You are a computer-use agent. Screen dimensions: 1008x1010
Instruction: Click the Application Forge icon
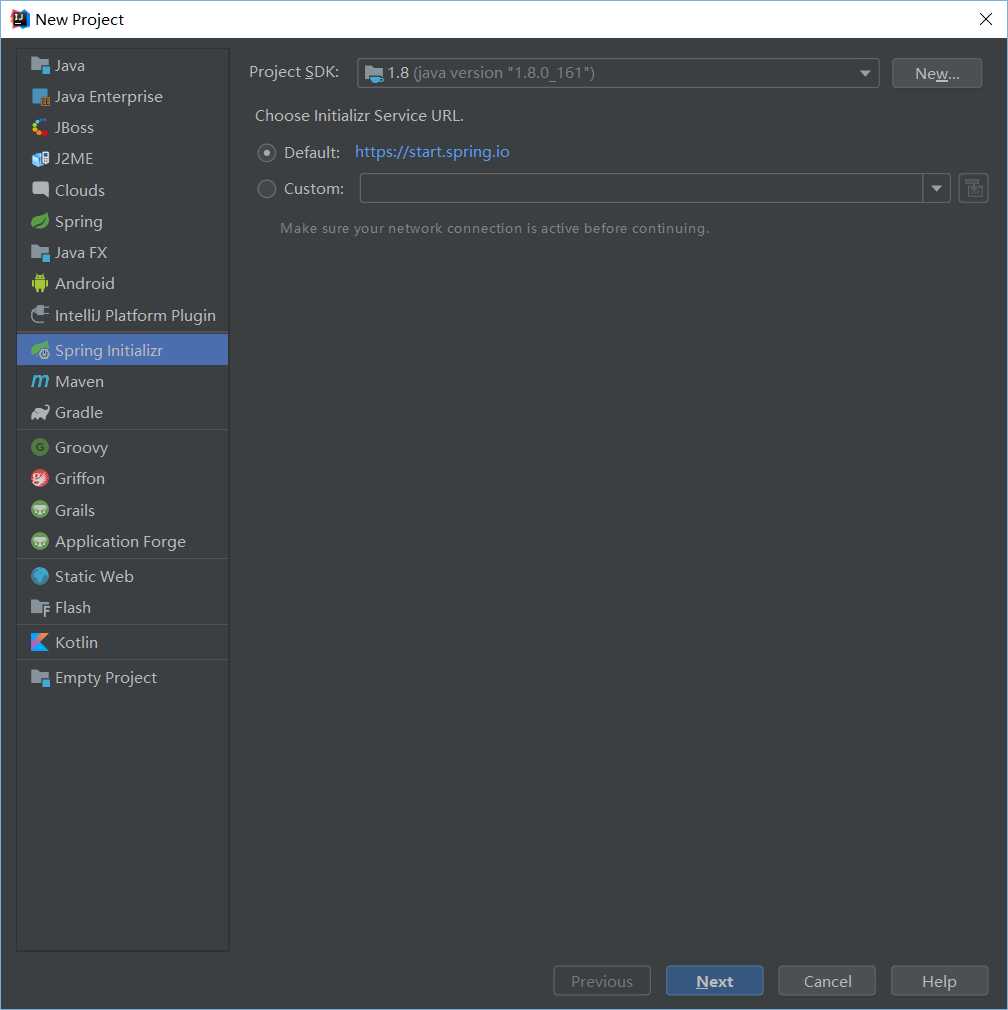click(x=40, y=541)
